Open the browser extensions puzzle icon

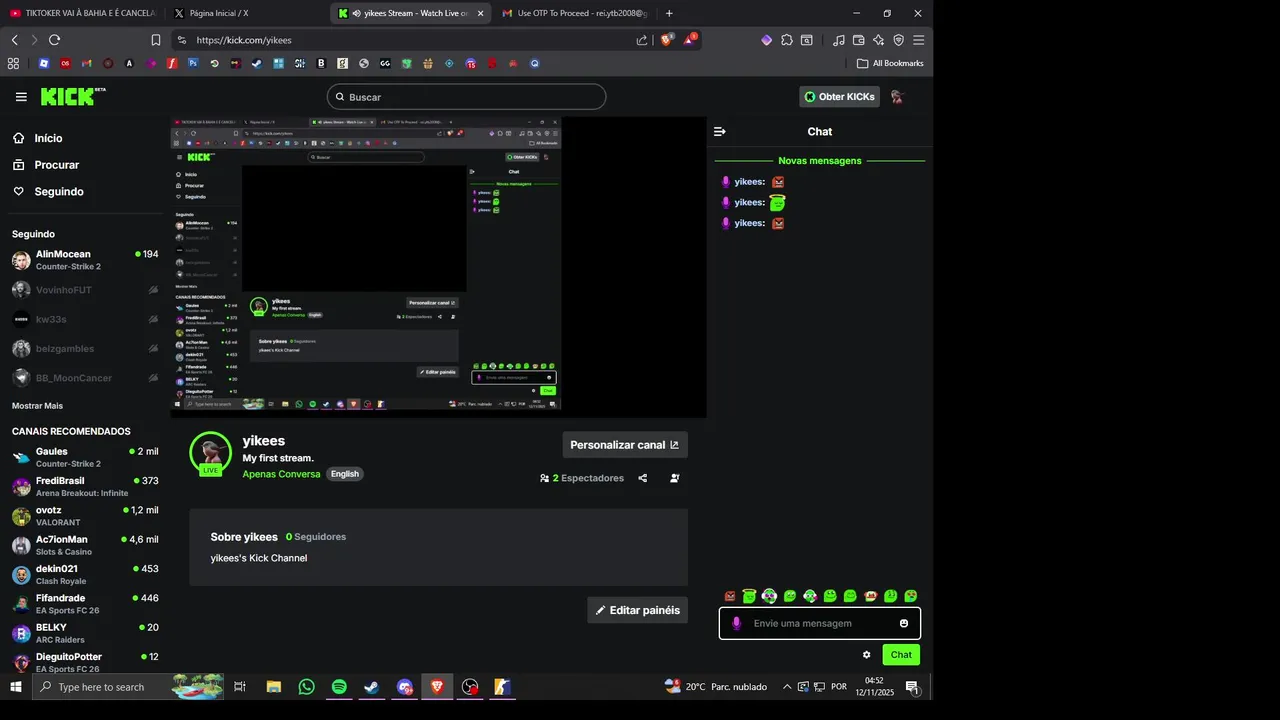tap(787, 40)
